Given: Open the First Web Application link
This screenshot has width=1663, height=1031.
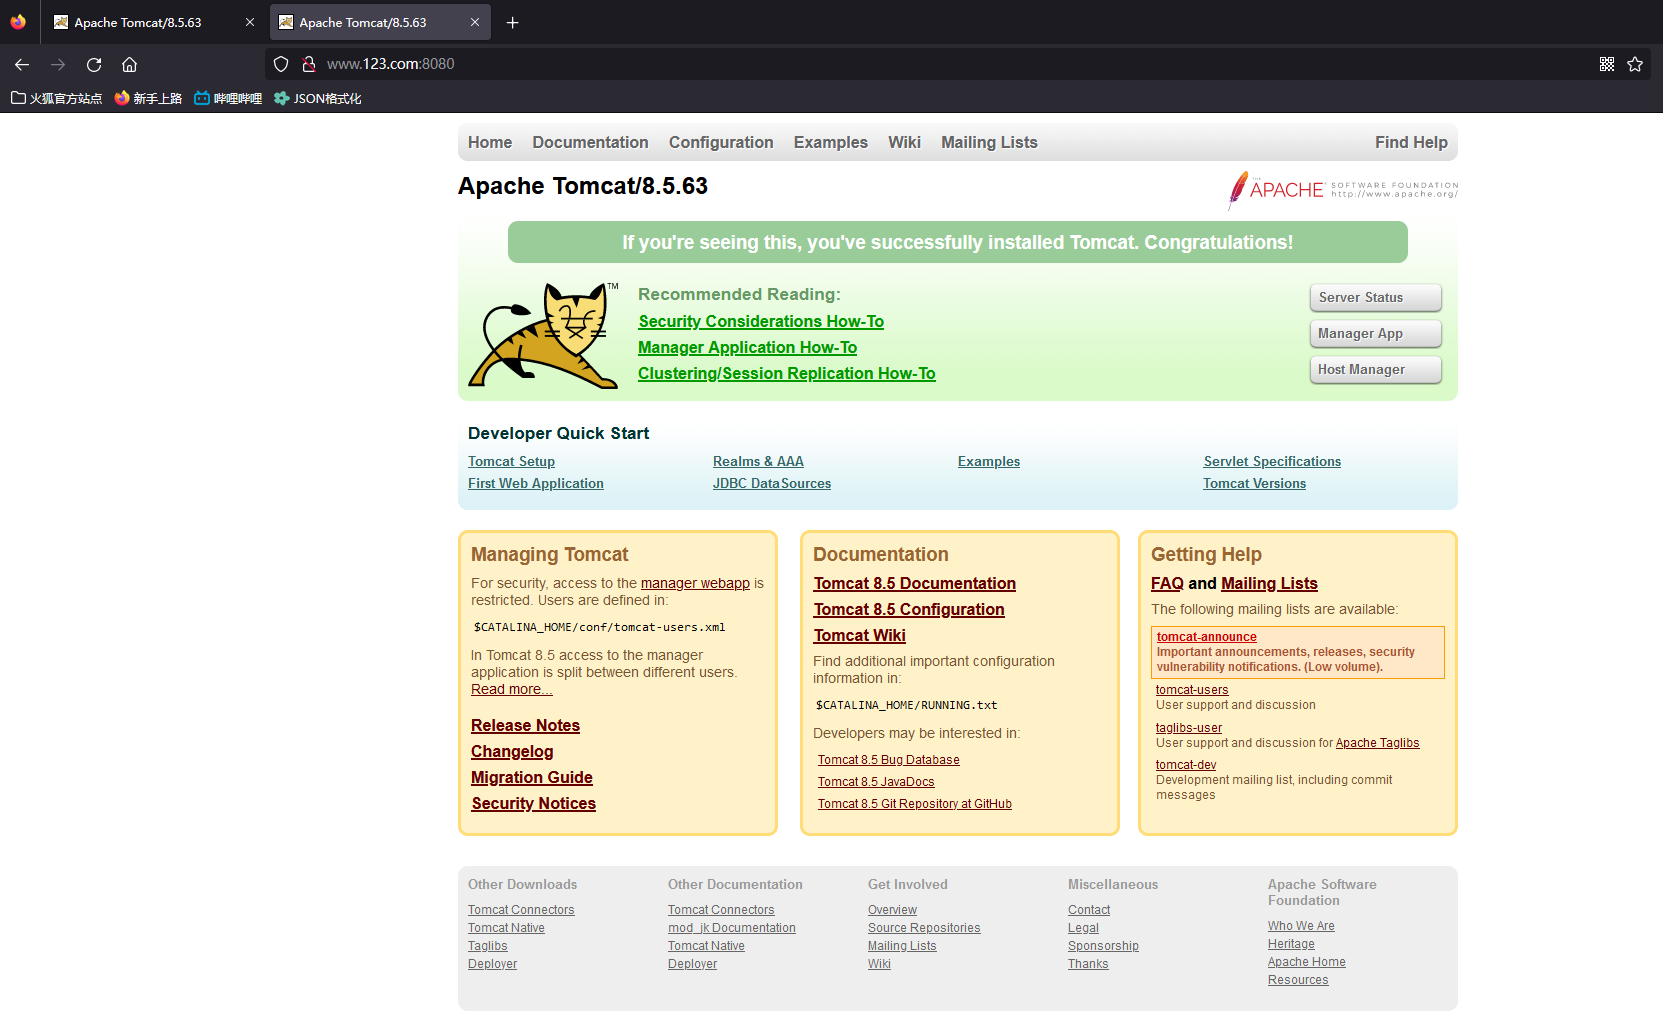Looking at the screenshot, I should (x=536, y=483).
